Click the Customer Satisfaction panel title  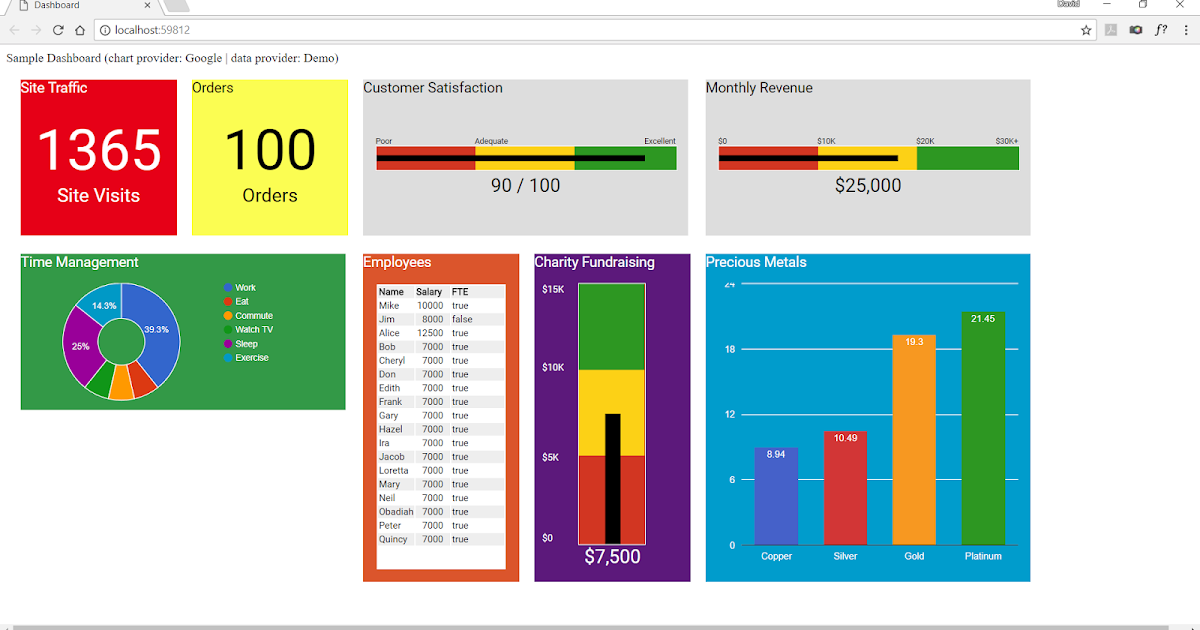pyautogui.click(x=432, y=88)
